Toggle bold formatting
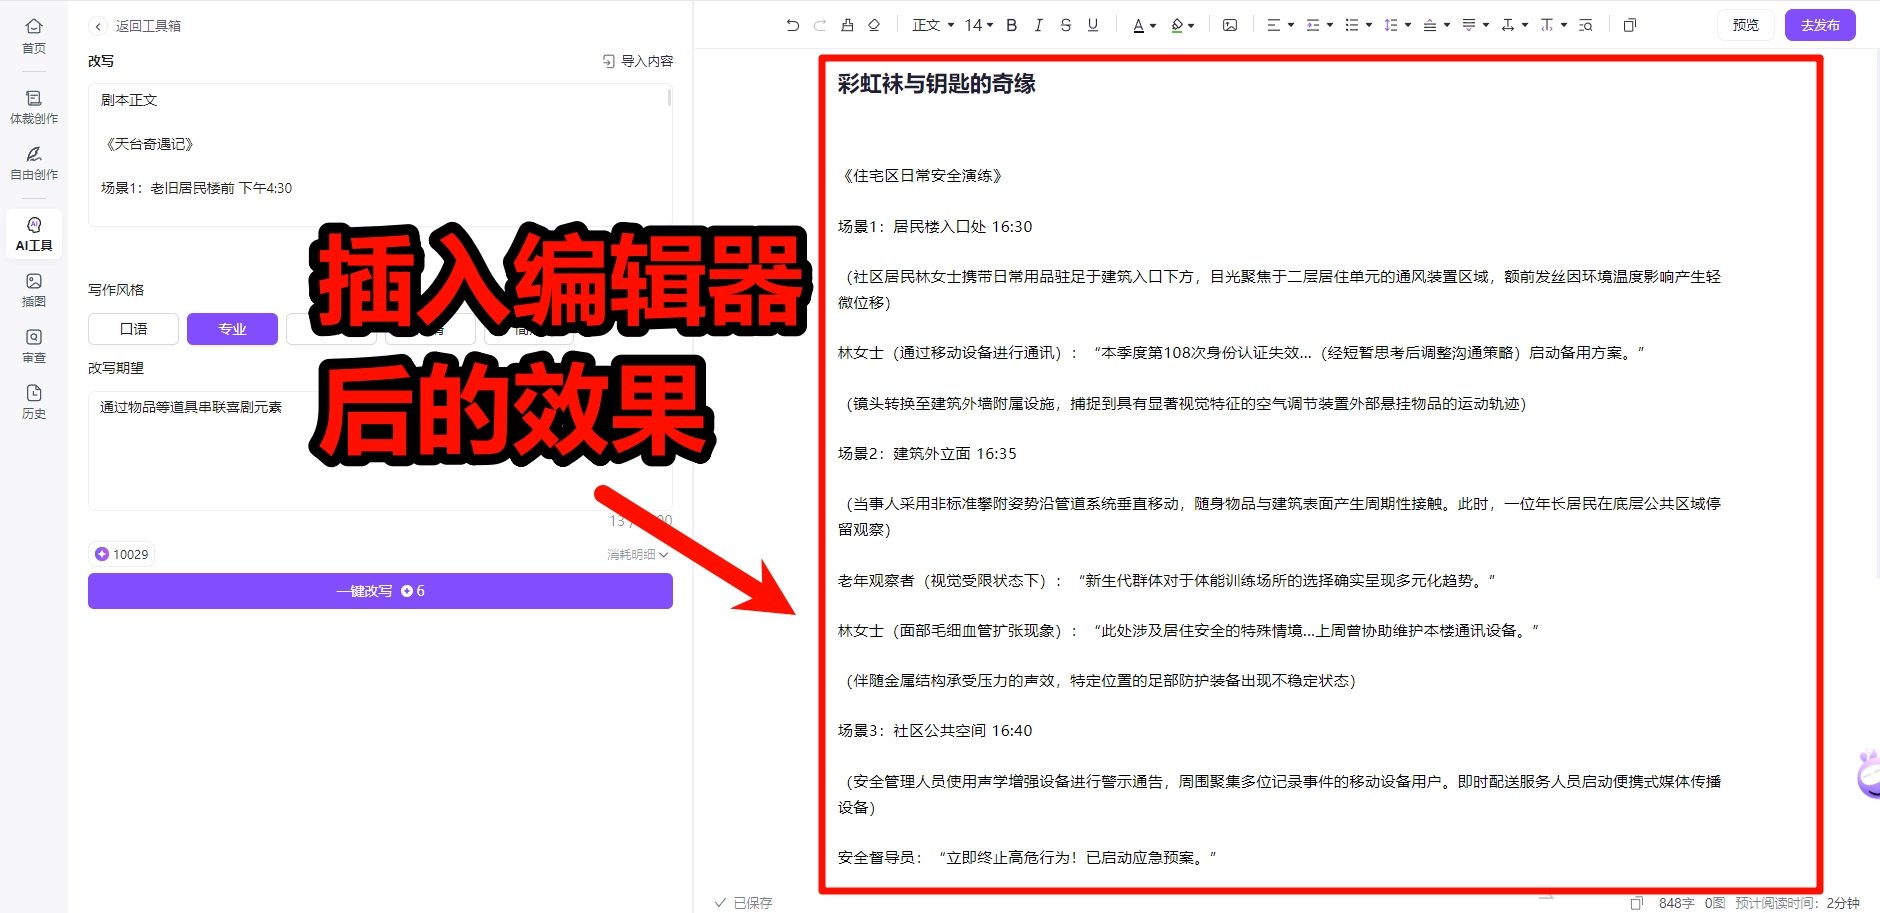The width and height of the screenshot is (1880, 913). coord(1010,25)
